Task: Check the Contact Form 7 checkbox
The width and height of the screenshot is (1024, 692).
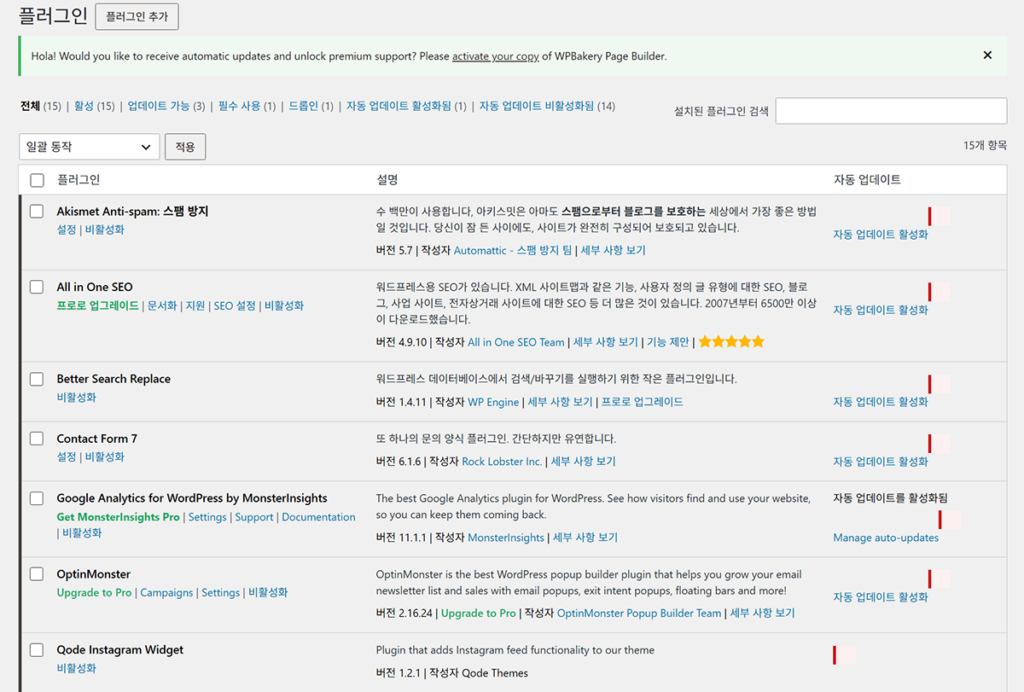Action: 37,439
